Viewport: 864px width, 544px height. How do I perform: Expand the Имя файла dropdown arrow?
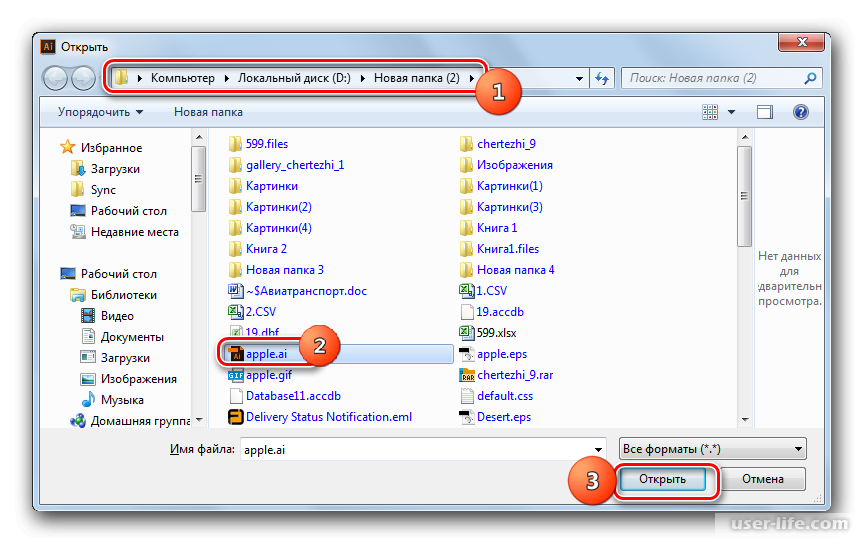tap(598, 450)
